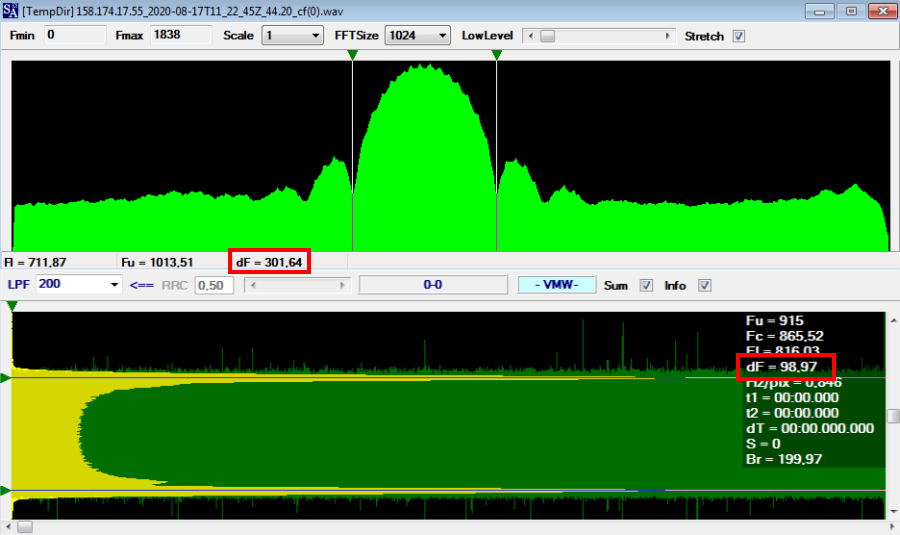The width and height of the screenshot is (900, 535).
Task: Click the Fu = 915 info text
Action: pyautogui.click(x=775, y=321)
